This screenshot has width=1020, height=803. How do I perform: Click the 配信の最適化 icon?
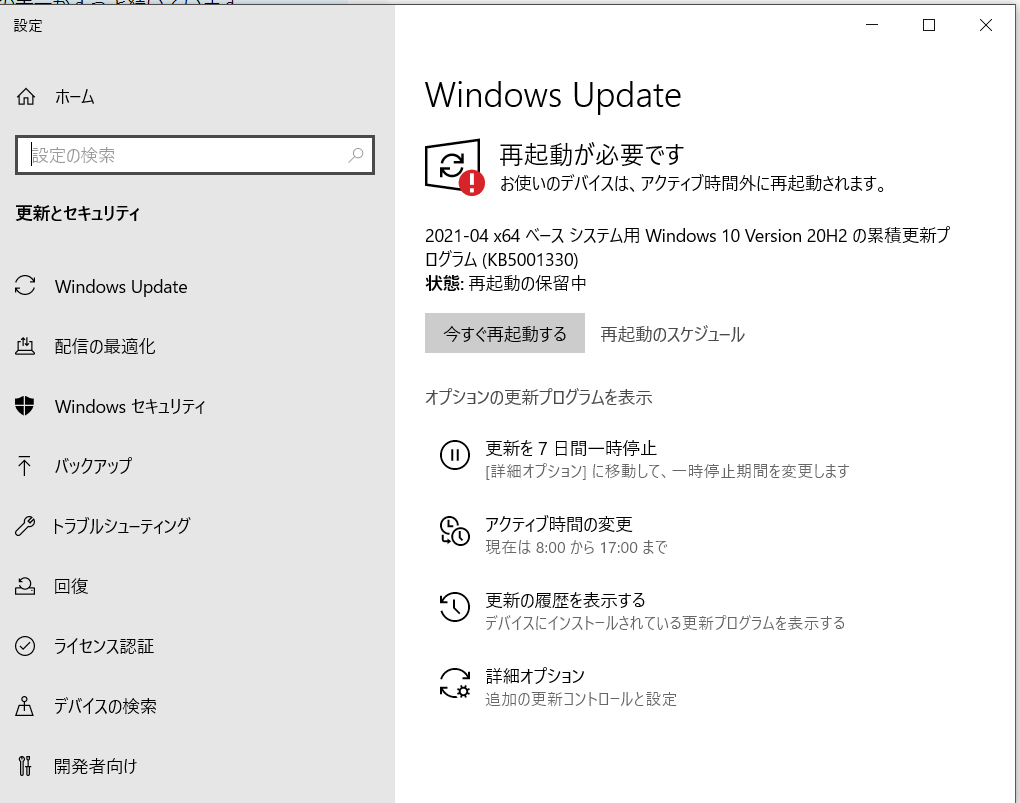pos(25,346)
